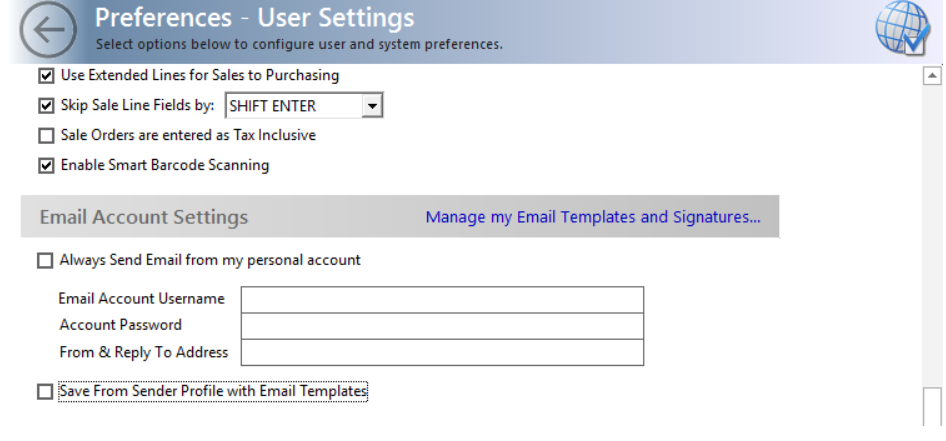946x441 pixels.
Task: Click the Preferences - User Settings title
Action: point(255,17)
